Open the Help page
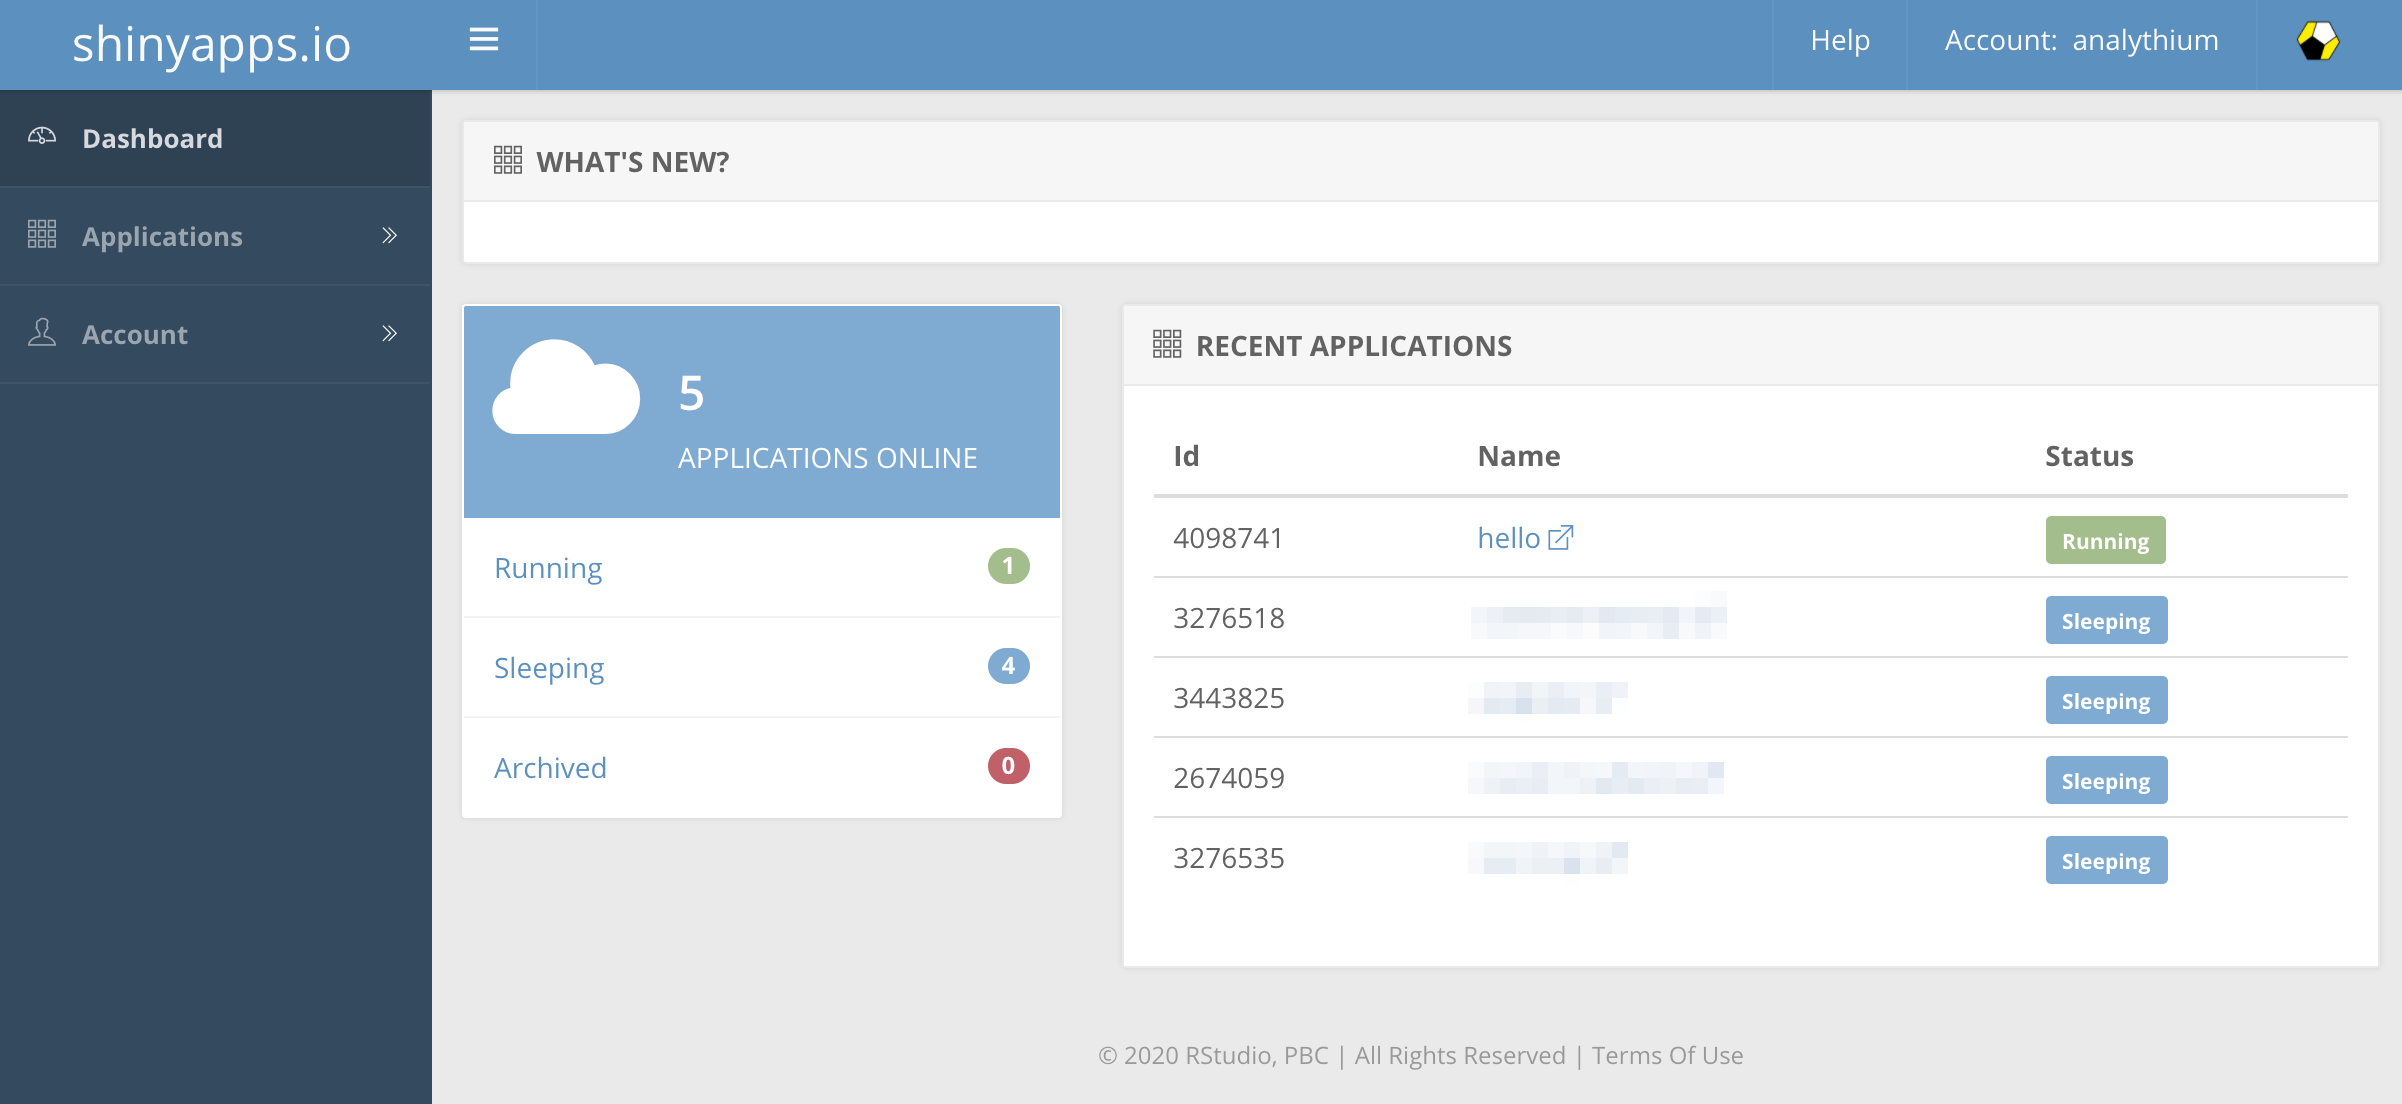 (1837, 41)
